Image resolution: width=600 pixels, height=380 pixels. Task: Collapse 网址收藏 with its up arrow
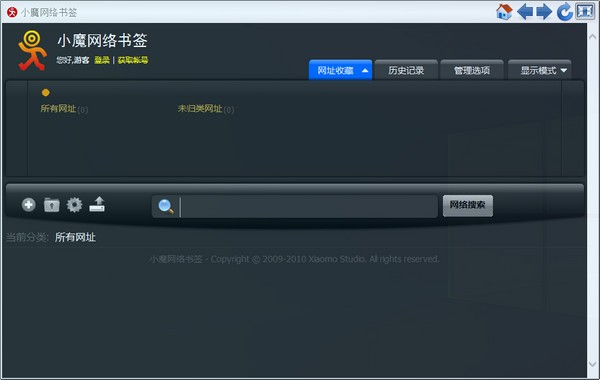pyautogui.click(x=365, y=70)
